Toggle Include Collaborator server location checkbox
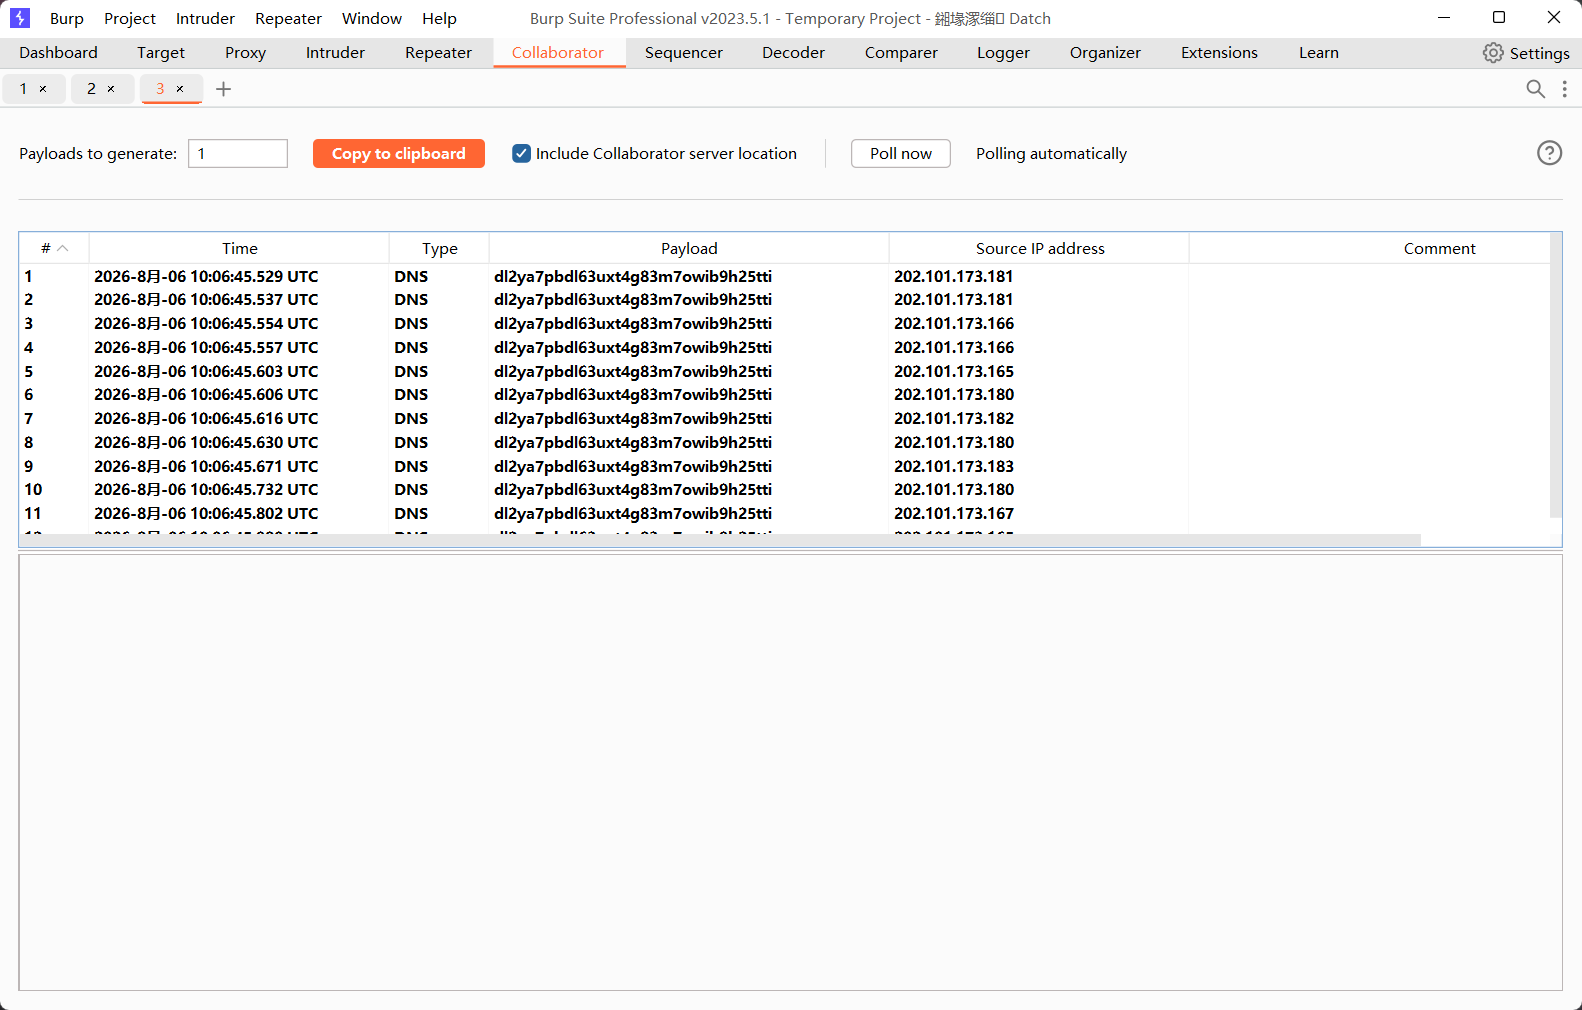 521,153
